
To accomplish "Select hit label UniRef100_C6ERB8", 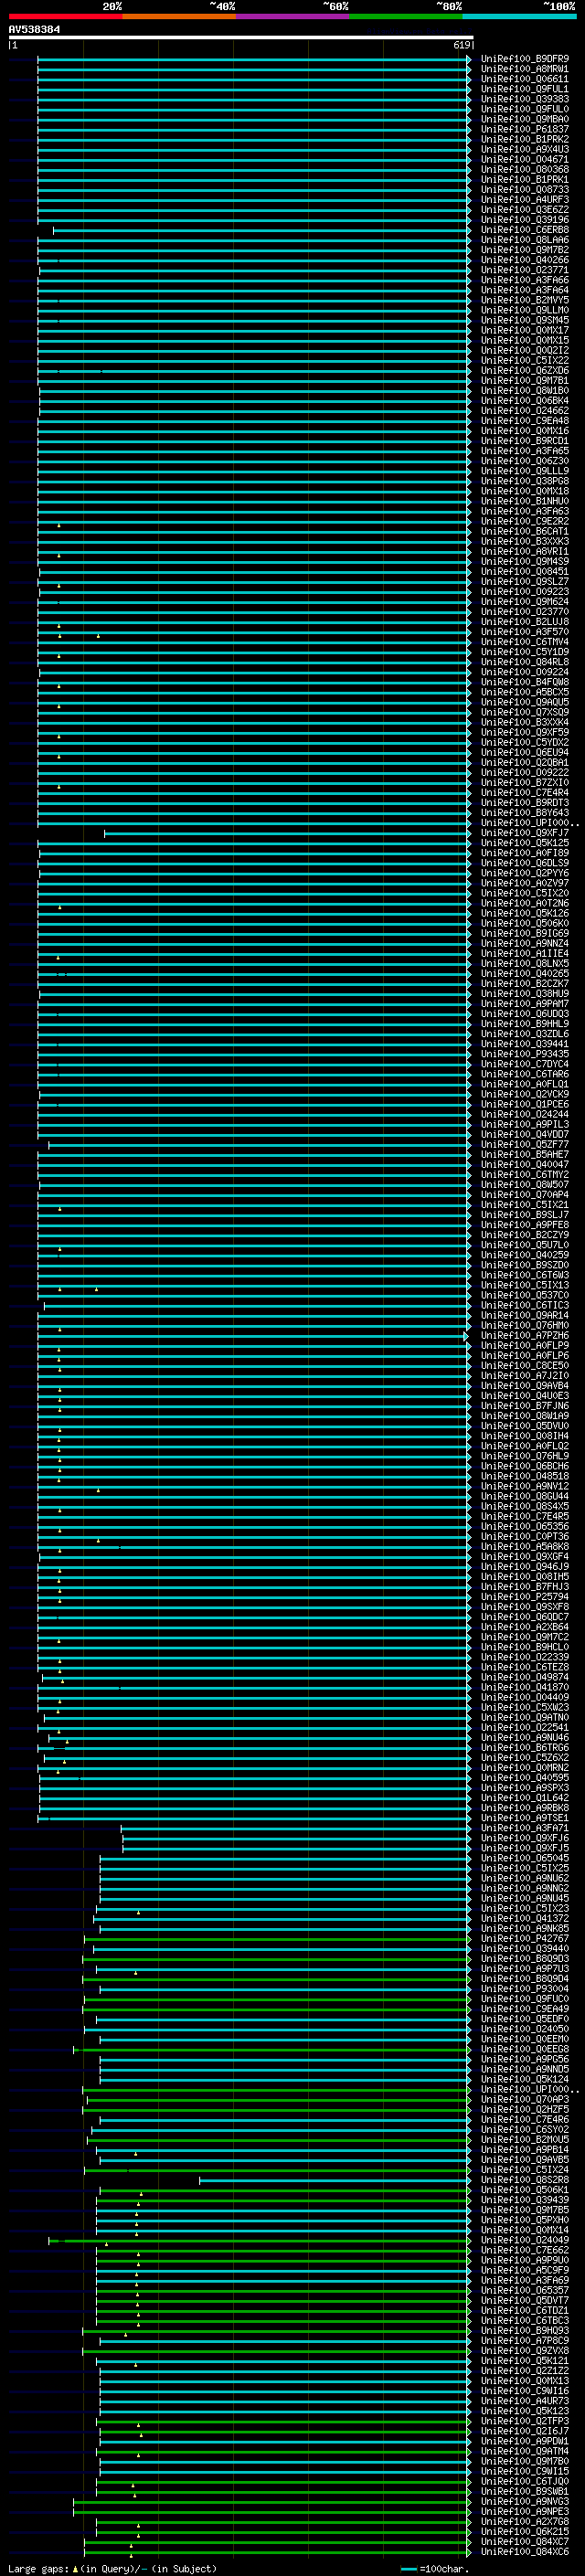I will 524,230.
